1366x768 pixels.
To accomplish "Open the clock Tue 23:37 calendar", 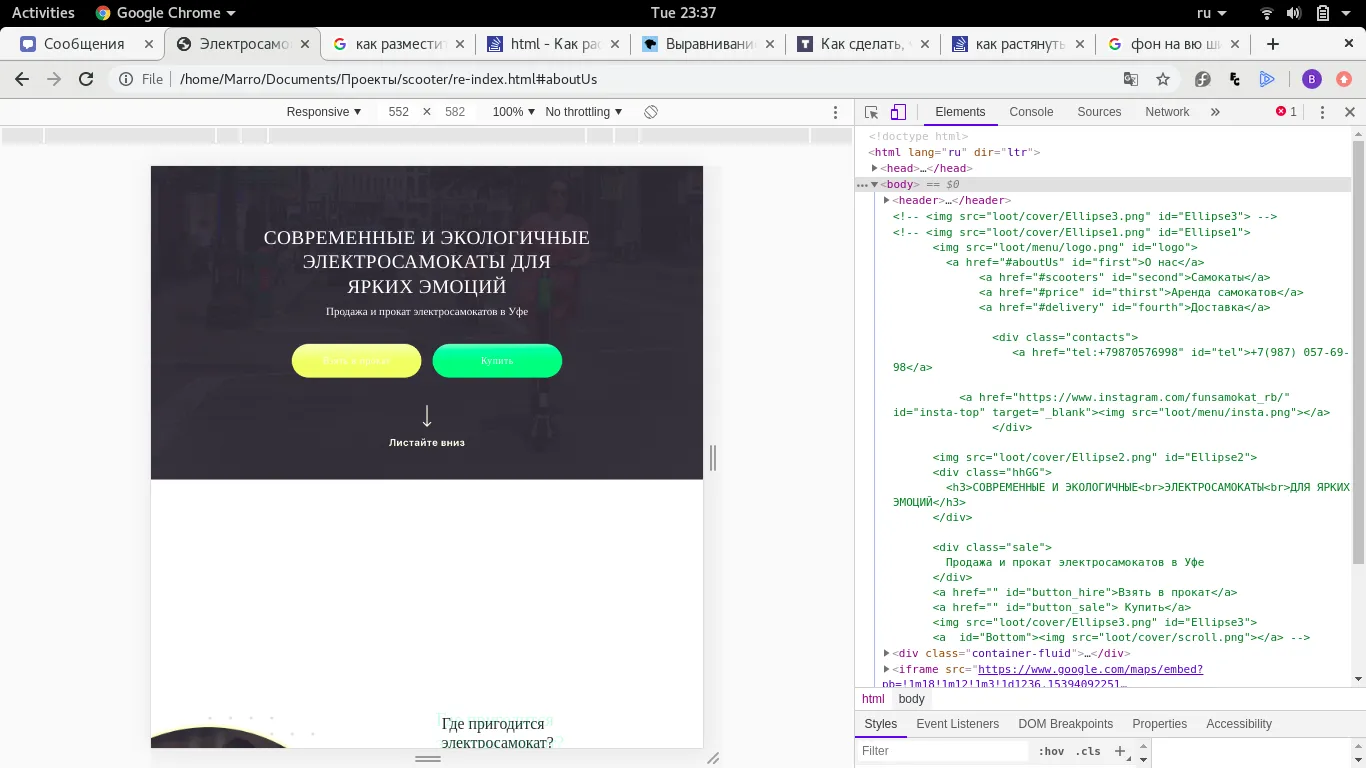I will point(683,13).
